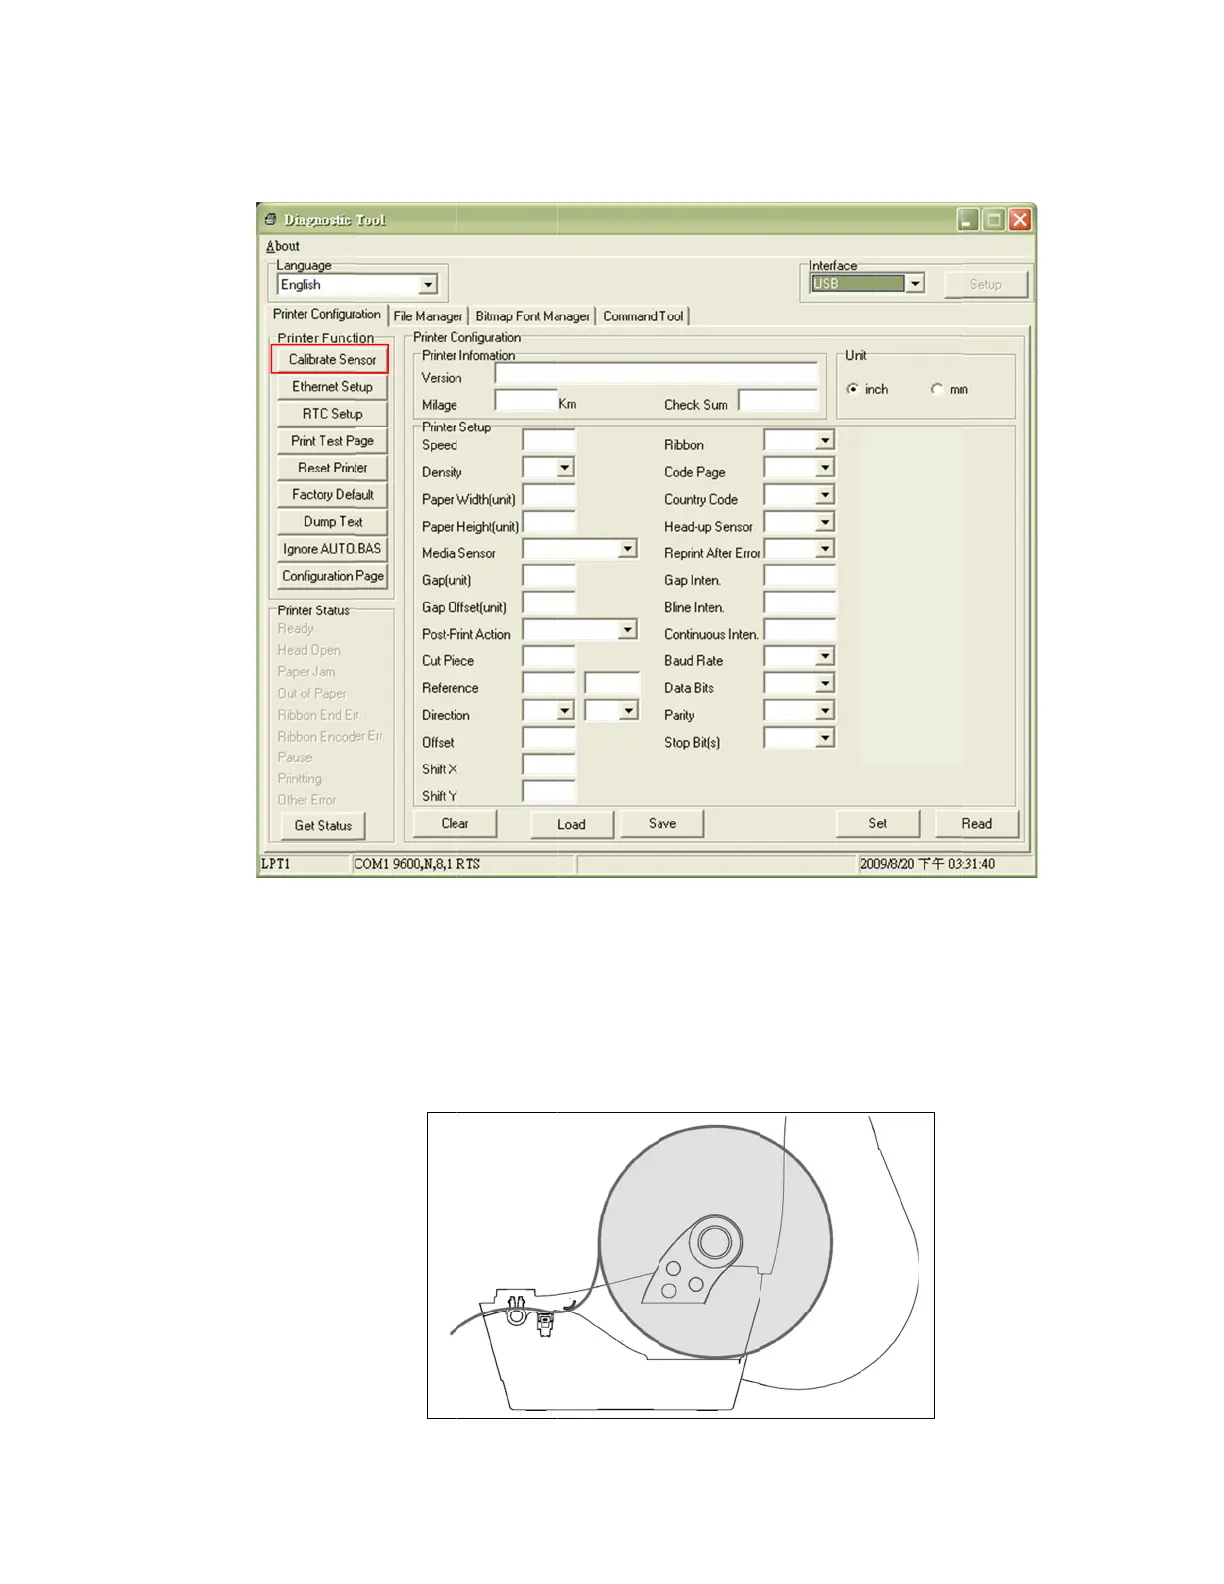Click the COM1 9600,N,8,1 RTS status text
Image resolution: width=1224 pixels, height=1584 pixels.
(x=417, y=864)
